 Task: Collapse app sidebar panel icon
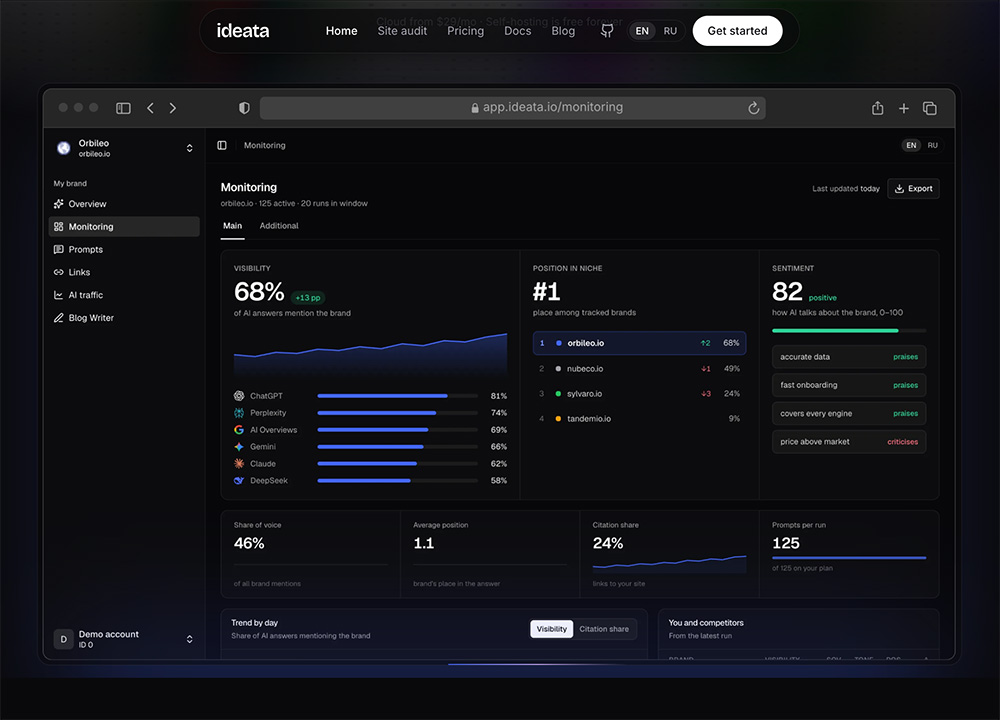tap(222, 145)
